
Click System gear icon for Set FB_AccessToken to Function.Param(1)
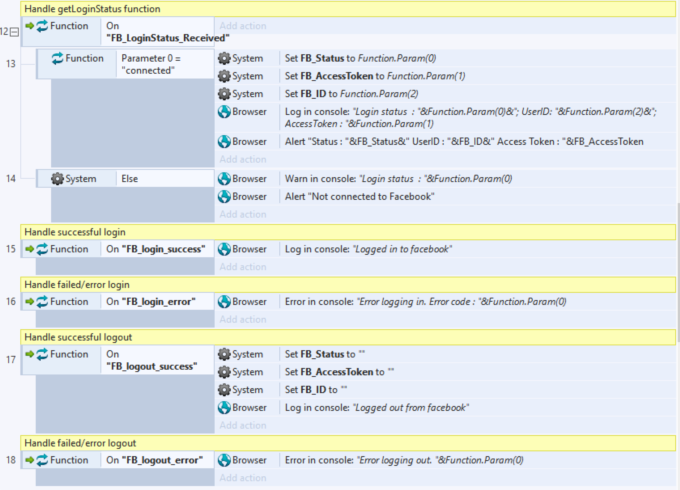[224, 76]
